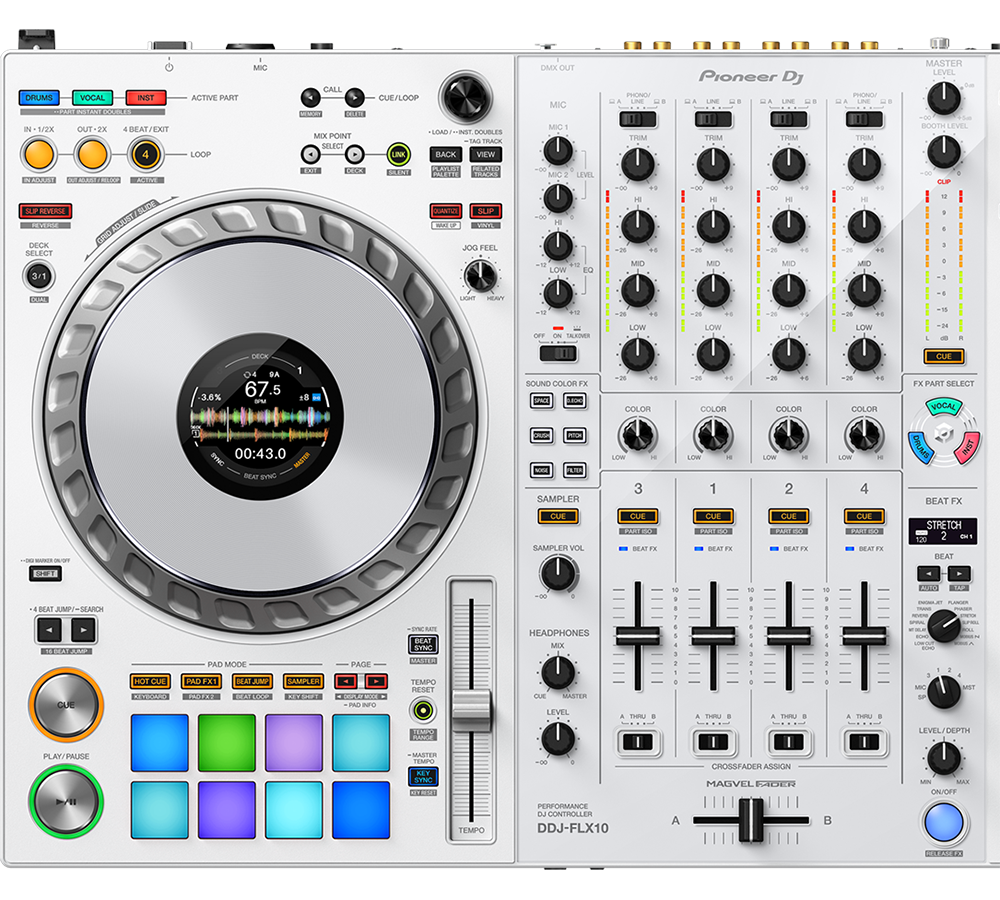
Task: Tap the large orange-ringed deck CUE button
Action: (66, 705)
